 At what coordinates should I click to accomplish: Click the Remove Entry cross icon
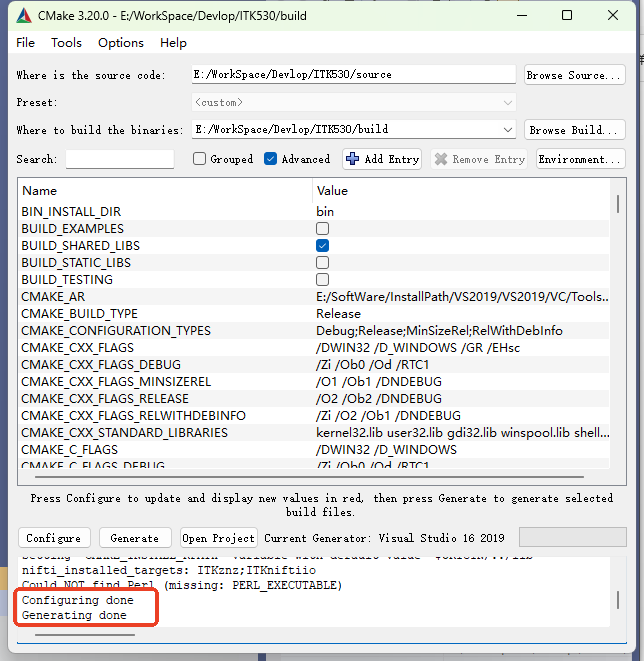coord(441,159)
